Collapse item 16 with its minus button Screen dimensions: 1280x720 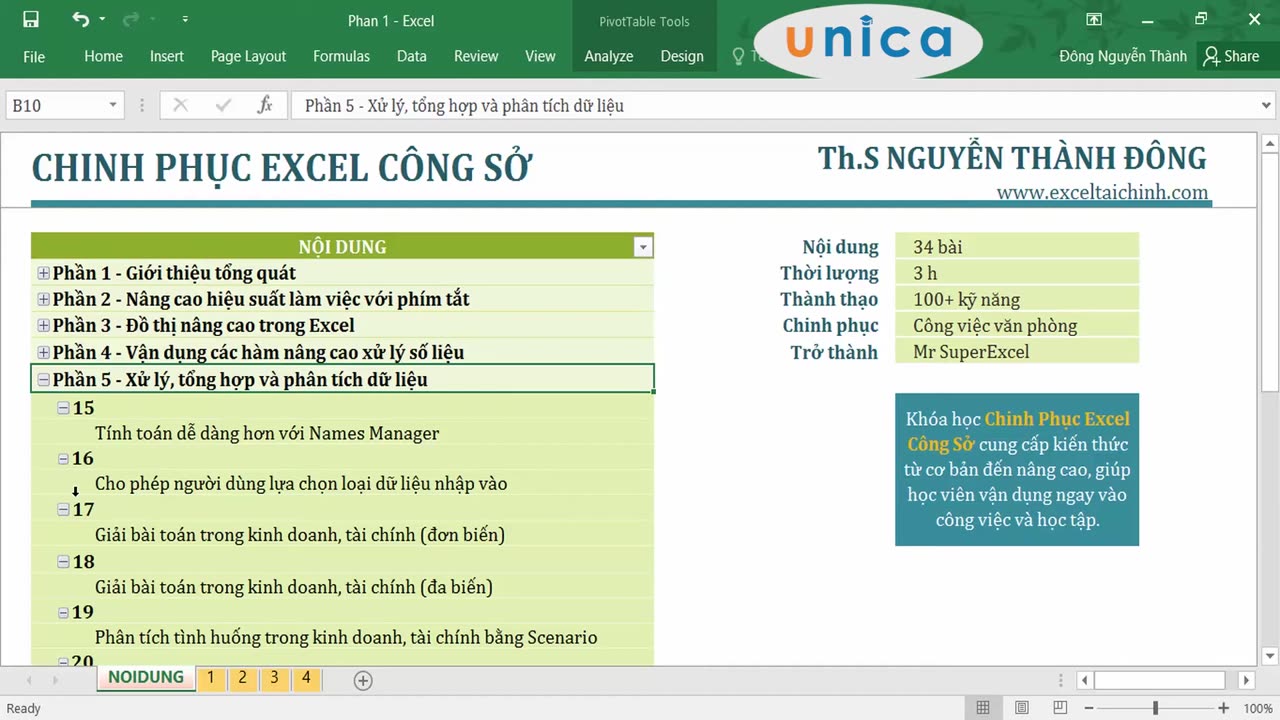click(63, 458)
